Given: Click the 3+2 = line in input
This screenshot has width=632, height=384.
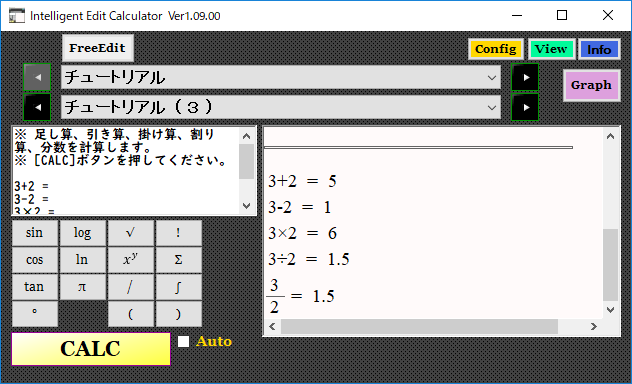Looking at the screenshot, I should coord(31,186).
